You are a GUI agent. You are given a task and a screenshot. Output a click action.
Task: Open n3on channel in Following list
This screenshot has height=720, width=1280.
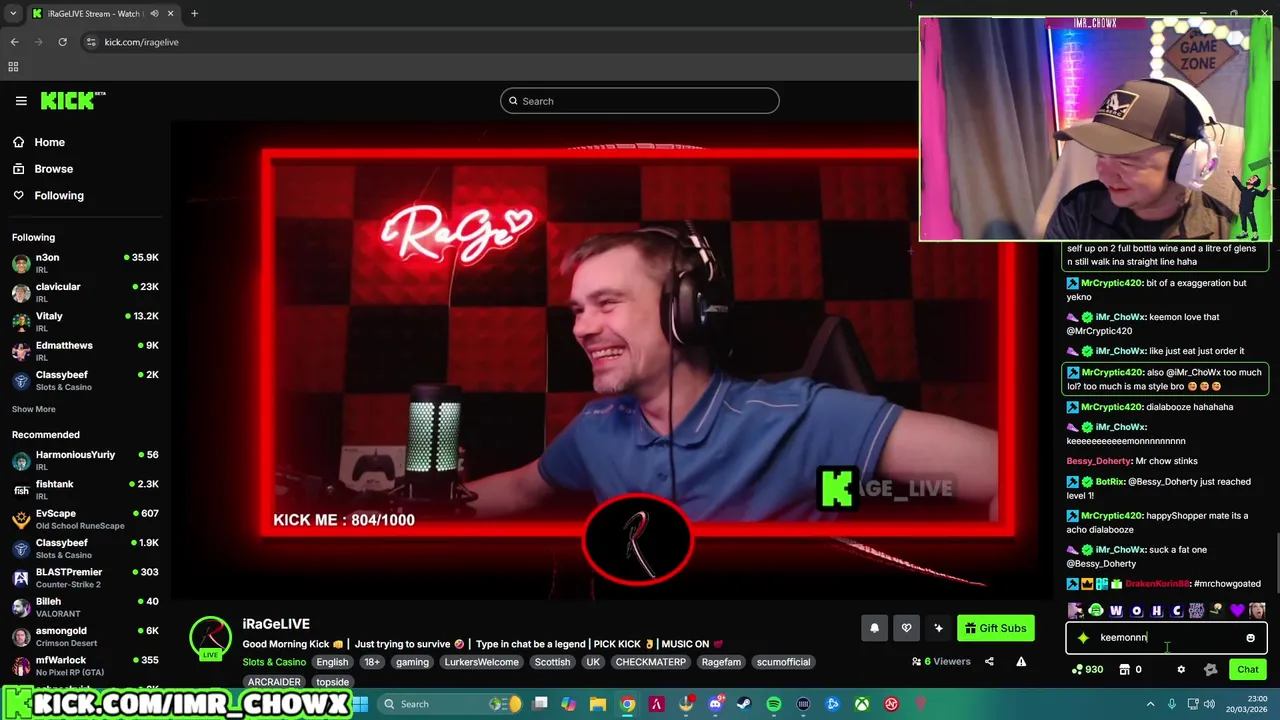coord(85,264)
